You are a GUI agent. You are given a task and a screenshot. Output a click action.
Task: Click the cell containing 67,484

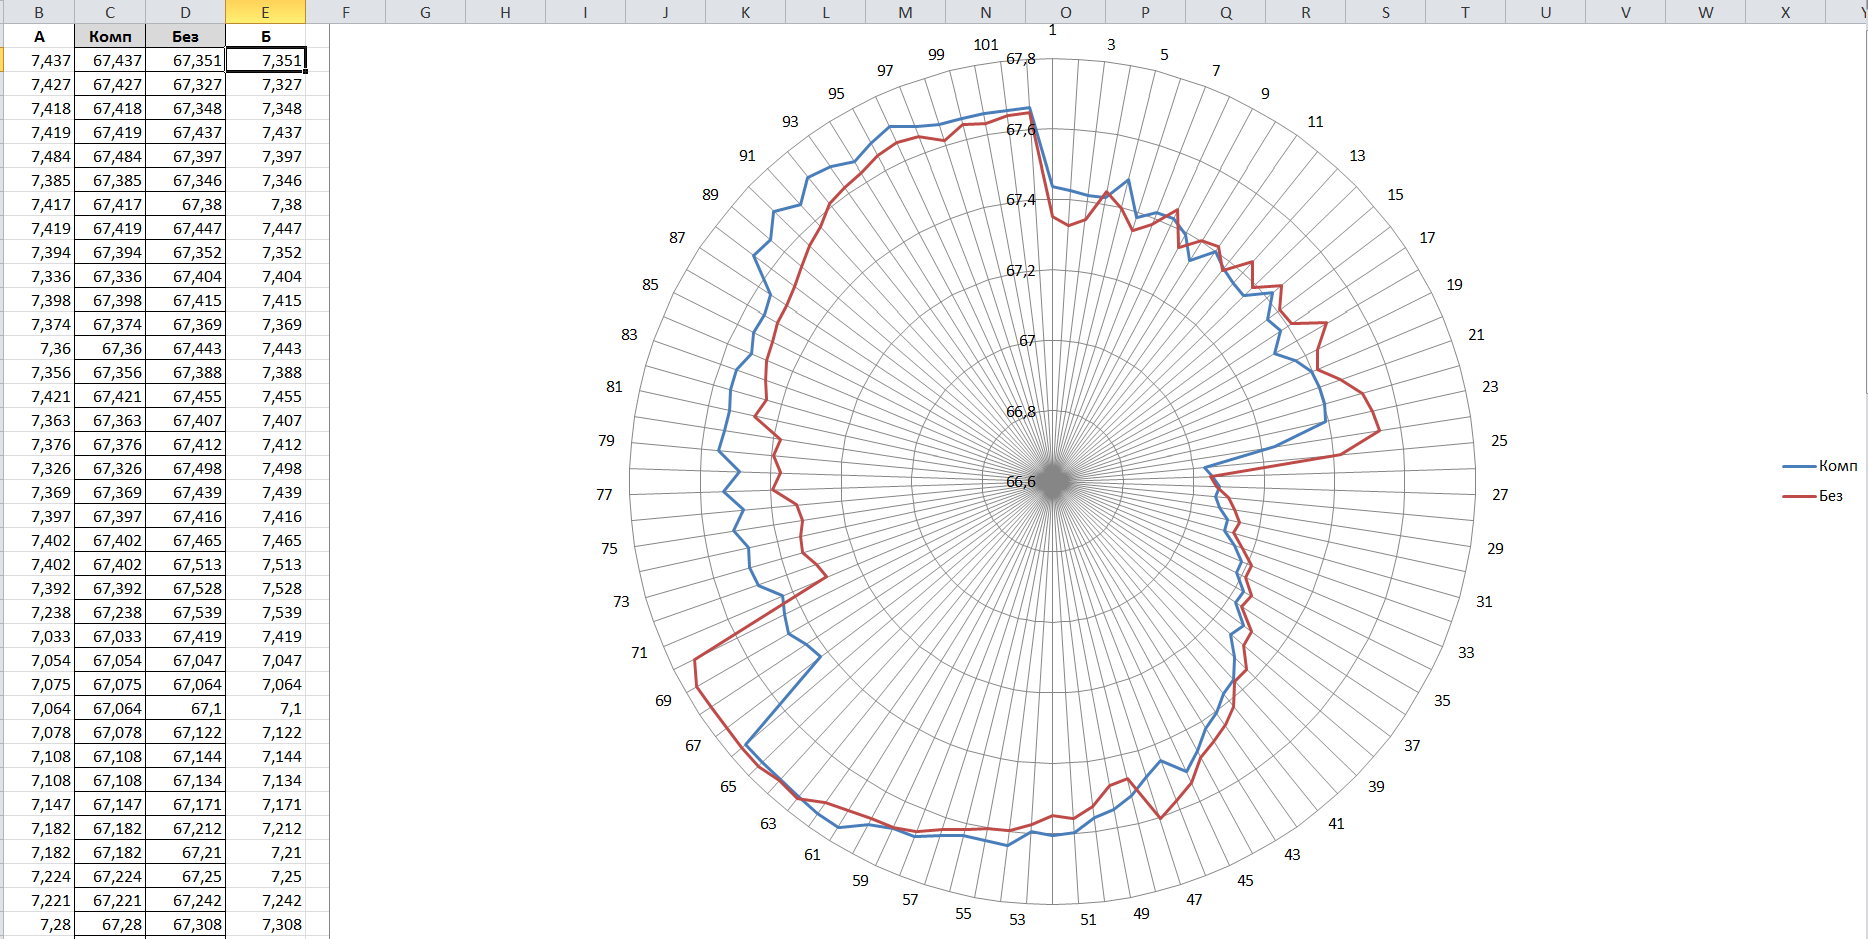(110, 156)
